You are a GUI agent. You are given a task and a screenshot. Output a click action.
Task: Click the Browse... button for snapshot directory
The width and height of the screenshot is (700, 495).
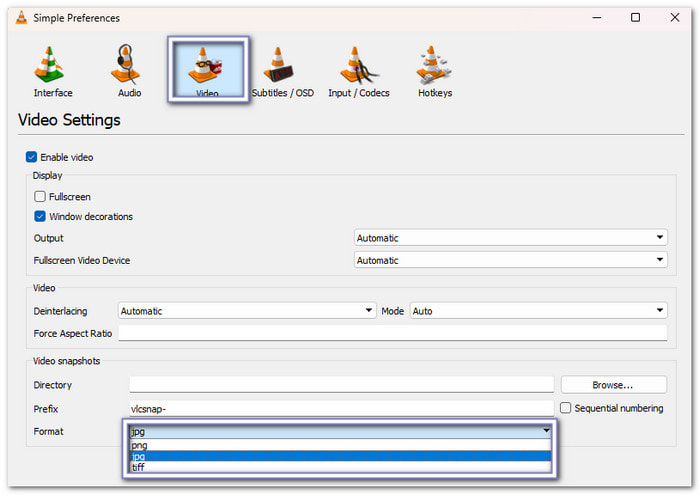[613, 385]
